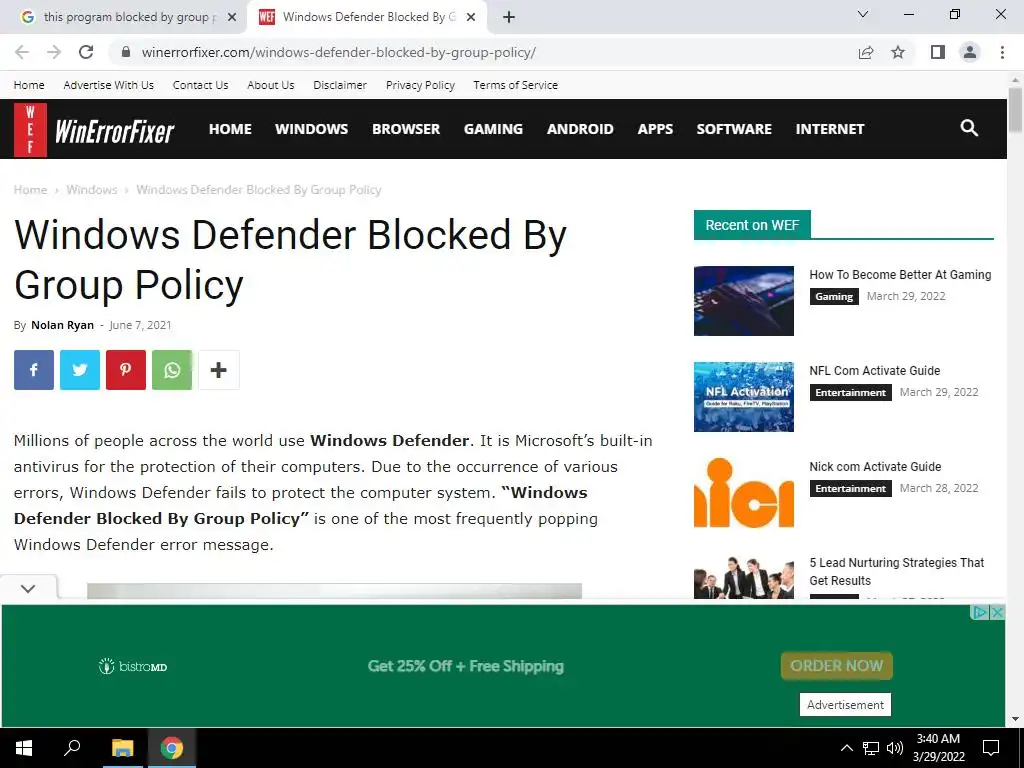Share article via WhatsApp
1024x768 pixels.
(172, 370)
